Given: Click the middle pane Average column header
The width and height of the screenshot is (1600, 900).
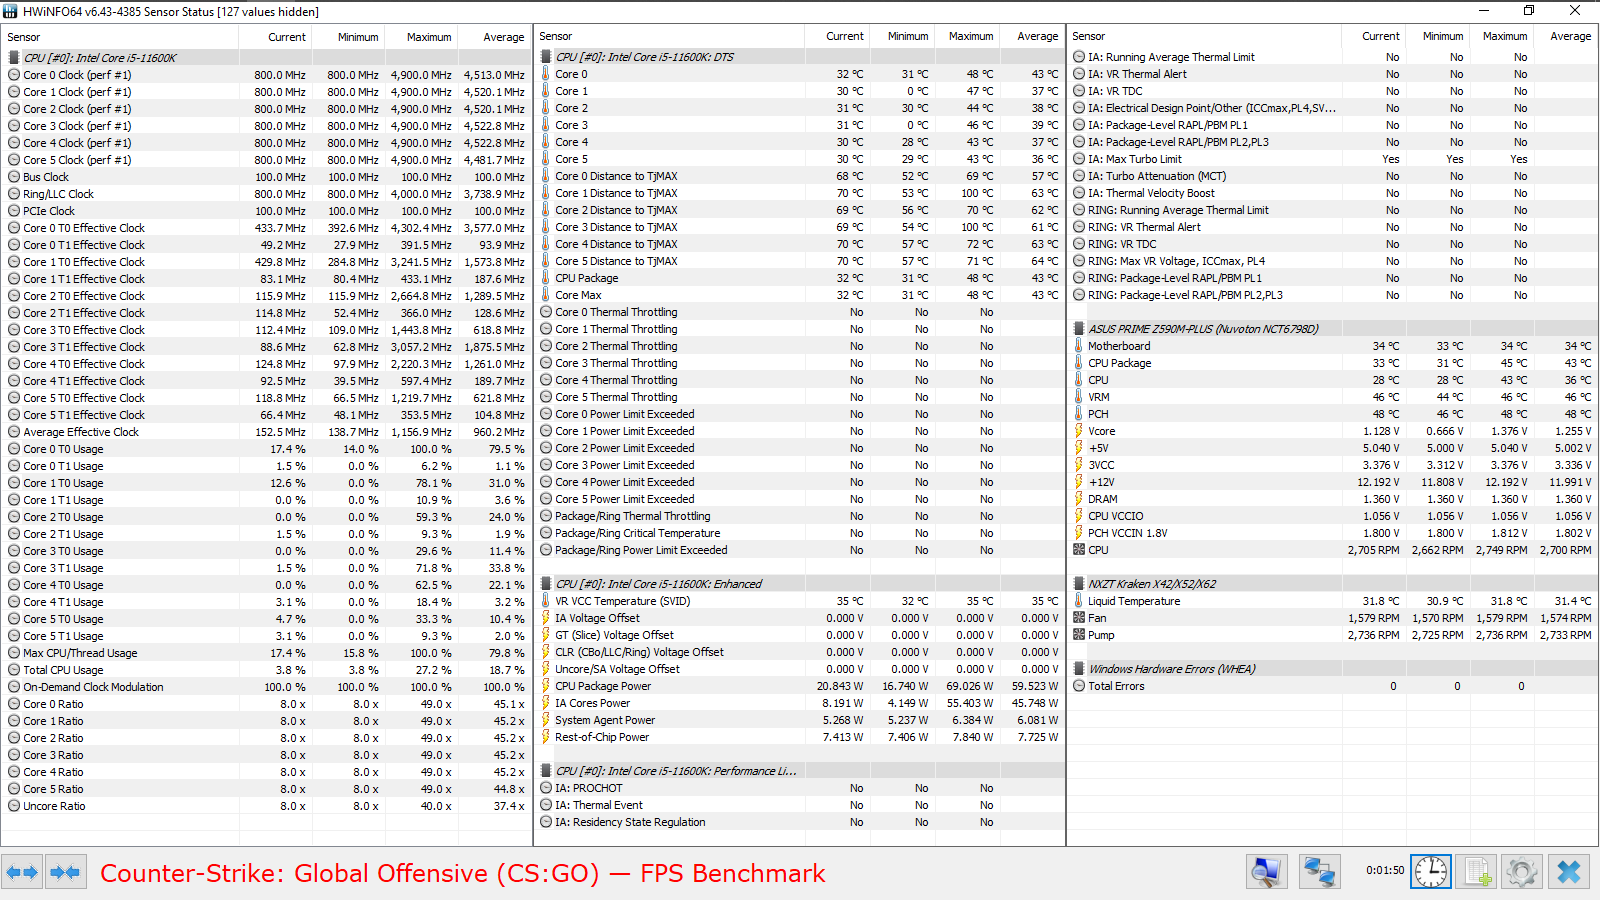Looking at the screenshot, I should [x=1031, y=36].
